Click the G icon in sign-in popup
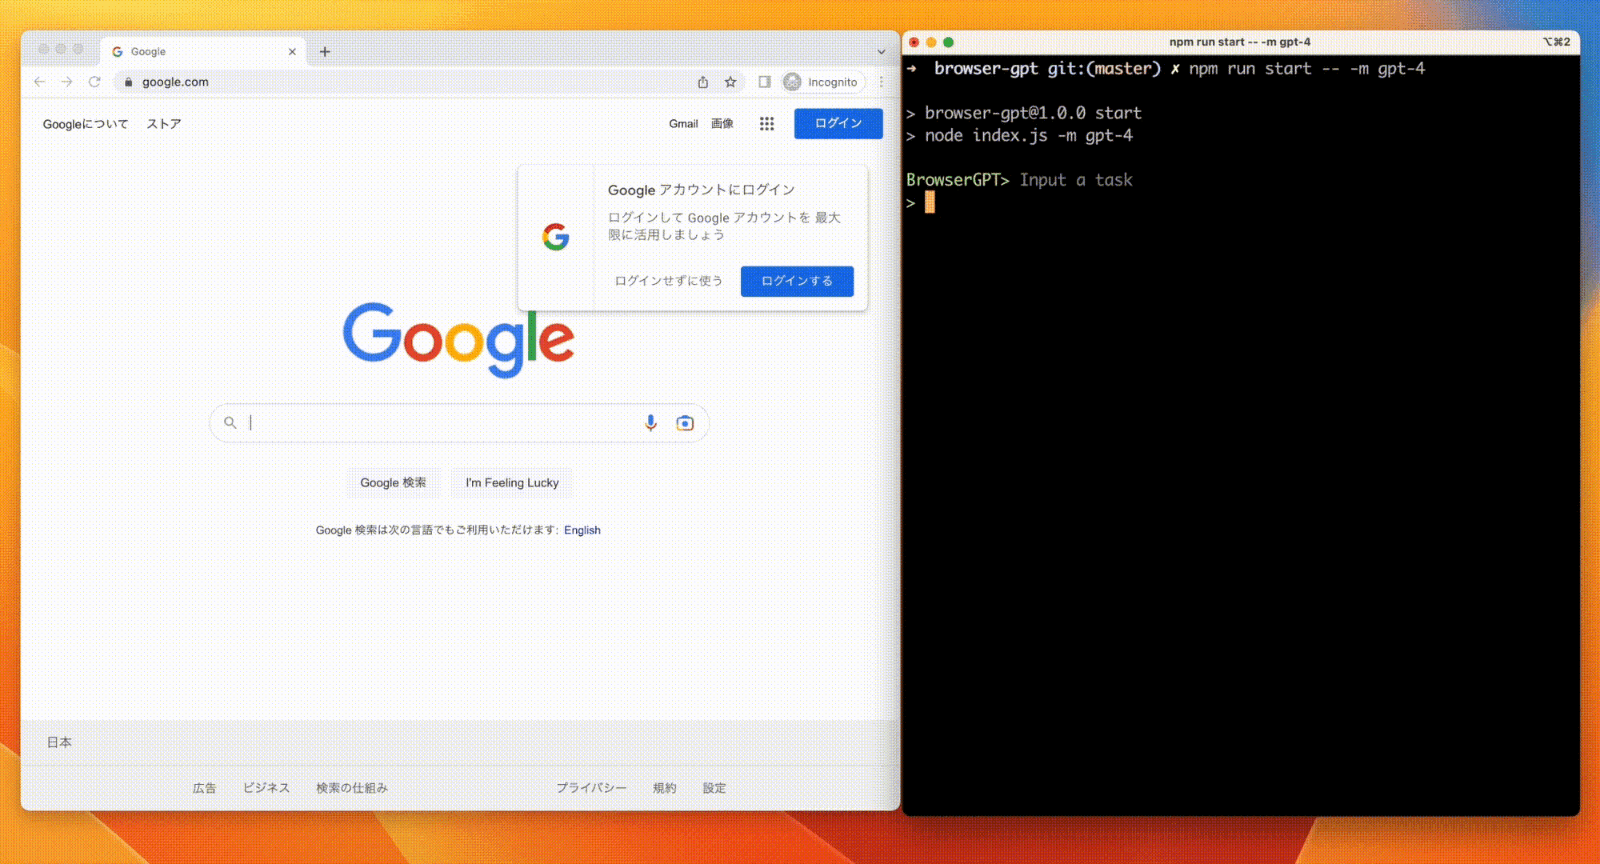Screen dimensions: 1600x864 (556, 237)
